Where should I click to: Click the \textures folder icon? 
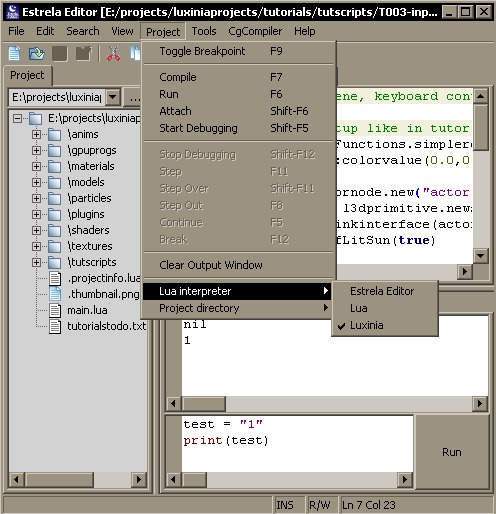54,246
